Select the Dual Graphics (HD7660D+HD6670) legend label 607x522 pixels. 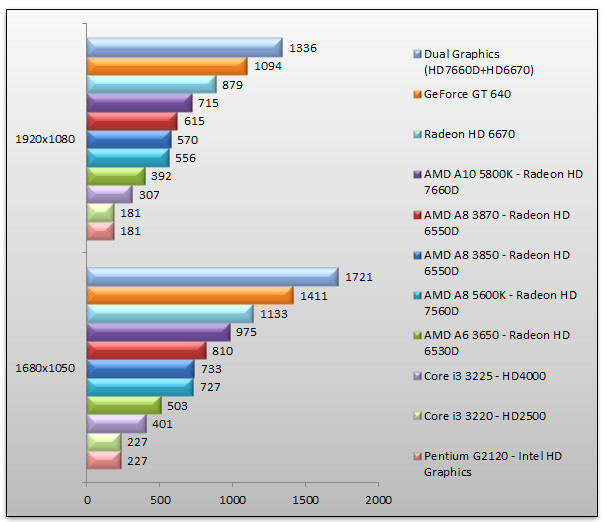(x=479, y=62)
